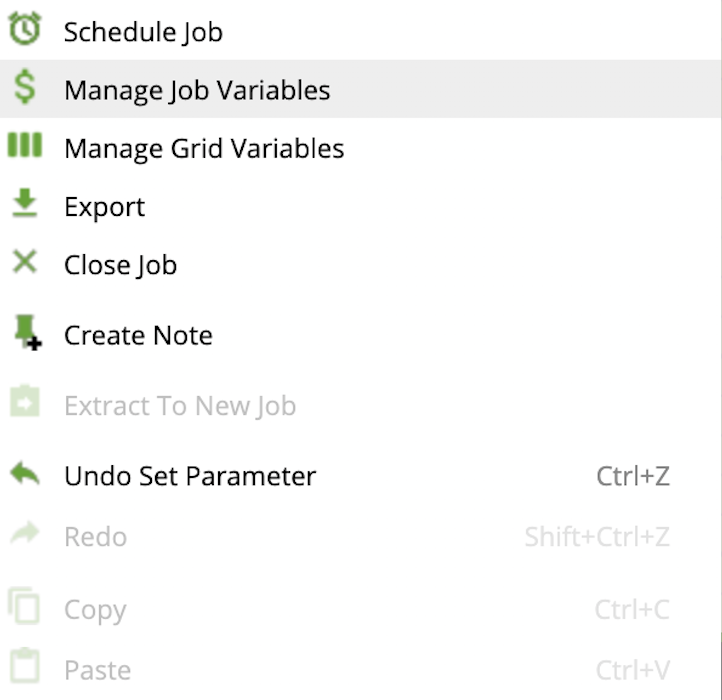Viewport: 722px width, 700px height.
Task: Click the pushpin Create Note icon
Action: pos(27,333)
